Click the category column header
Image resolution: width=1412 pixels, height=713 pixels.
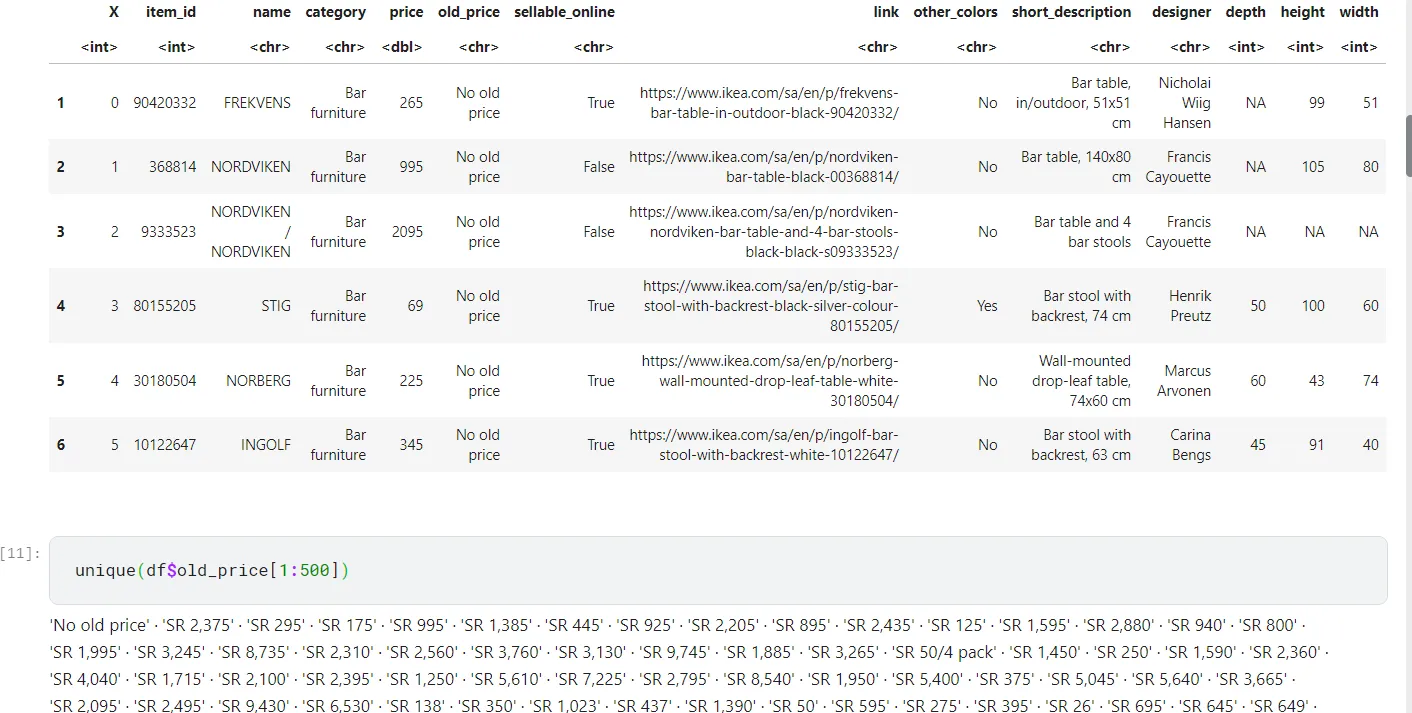[335, 12]
